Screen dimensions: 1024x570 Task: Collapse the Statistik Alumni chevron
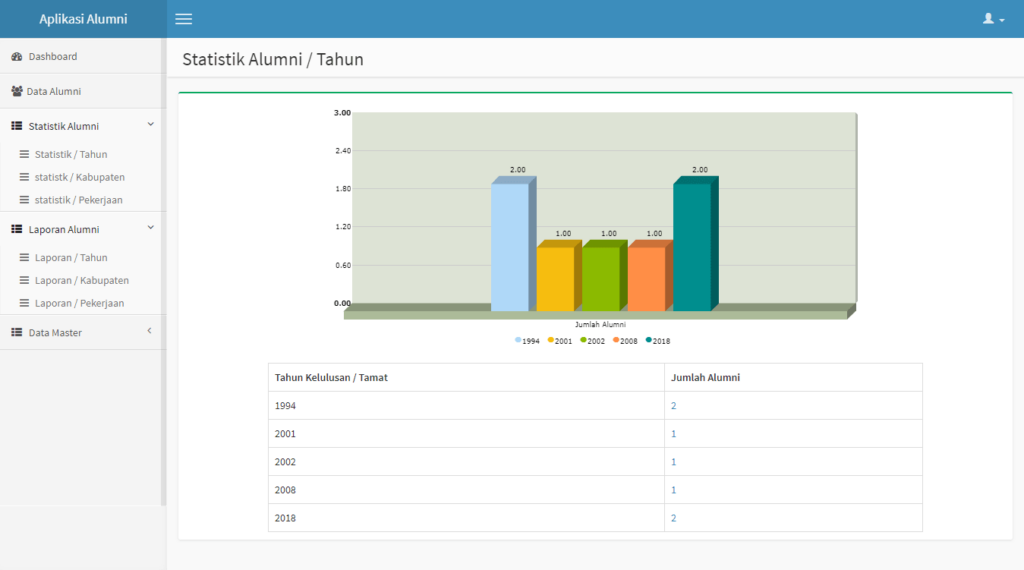pyautogui.click(x=150, y=124)
